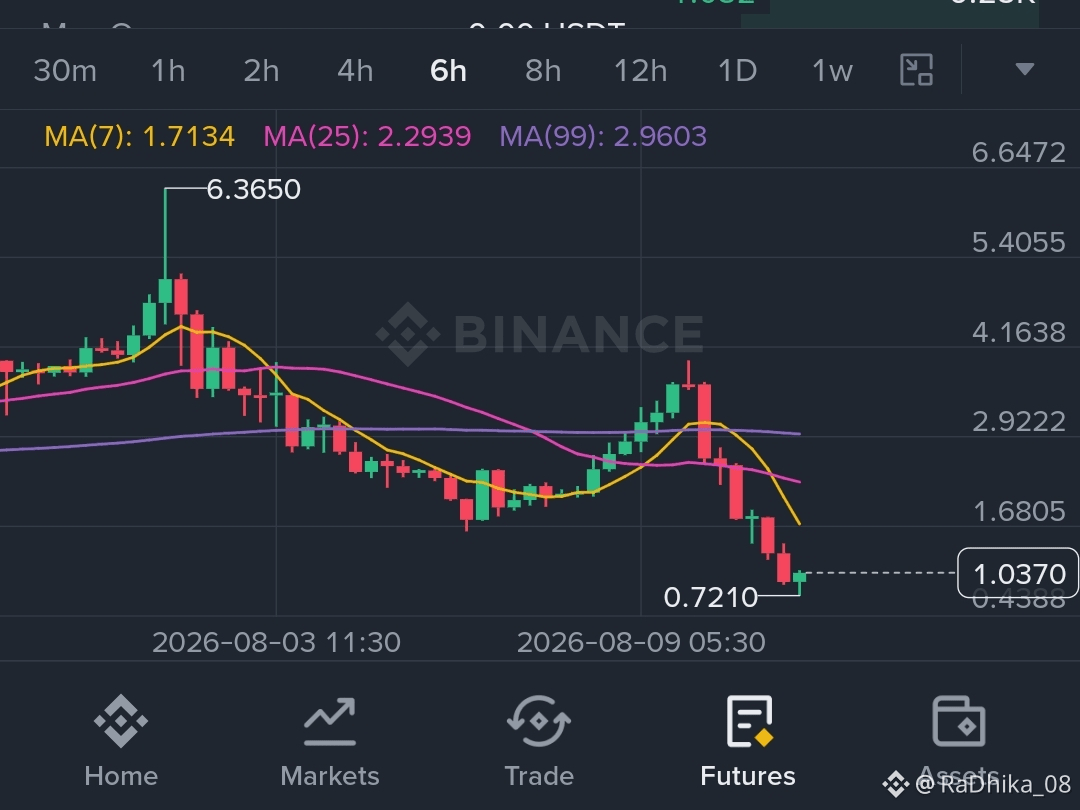
Task: Select the 6h timeframe
Action: click(x=448, y=70)
